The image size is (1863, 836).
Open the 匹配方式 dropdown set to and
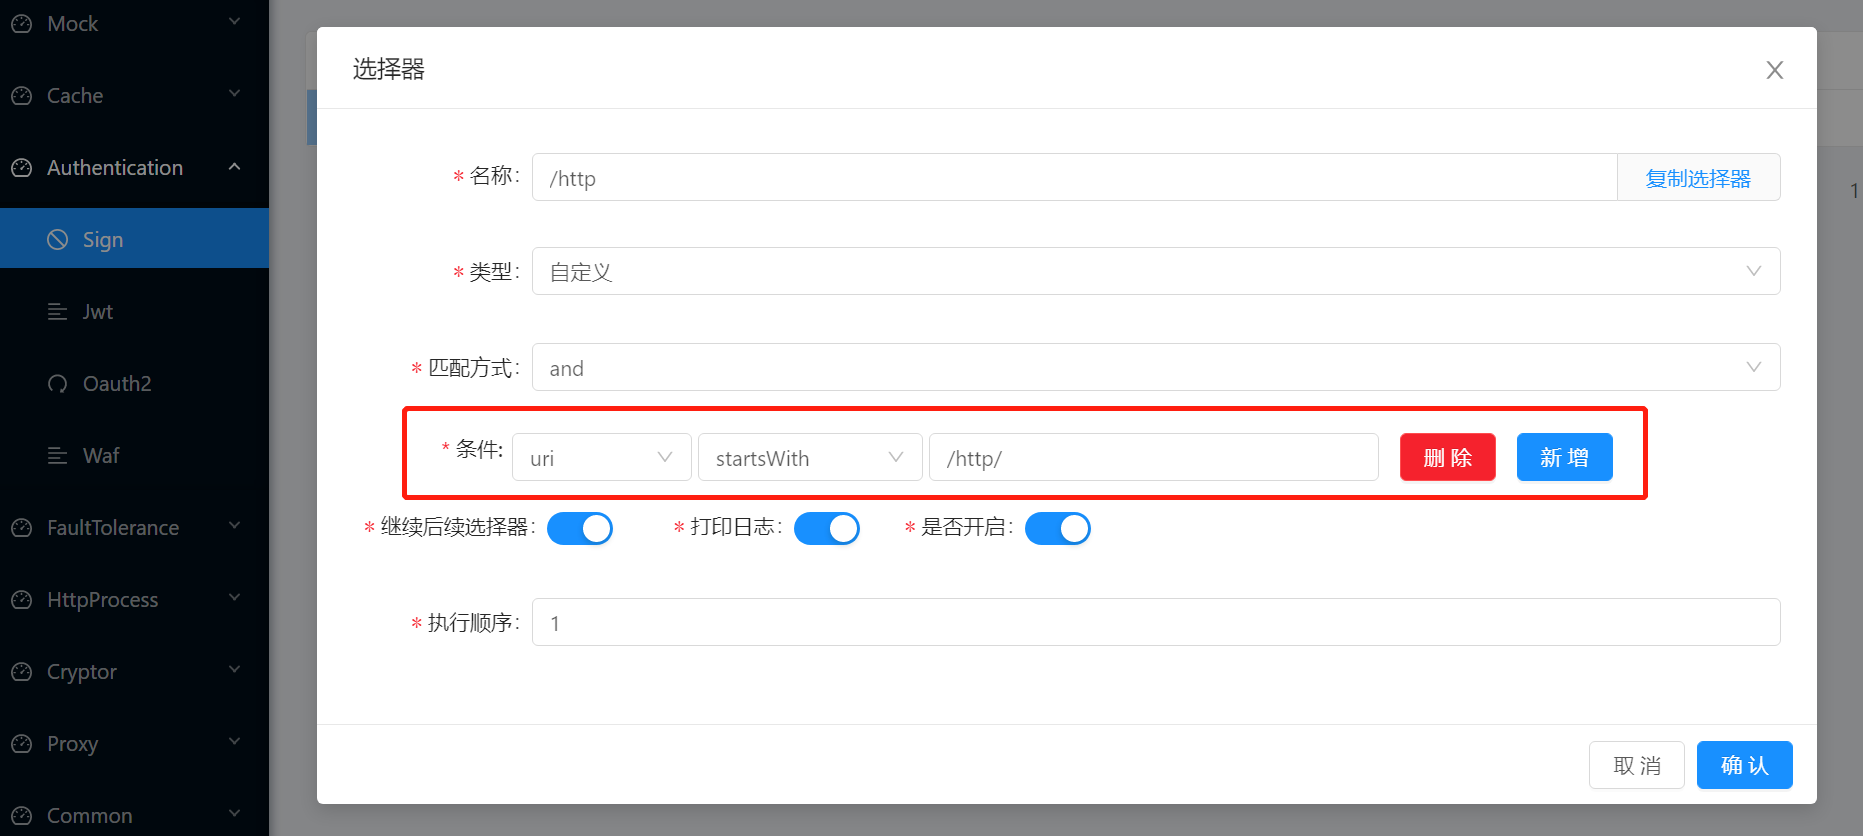1155,368
